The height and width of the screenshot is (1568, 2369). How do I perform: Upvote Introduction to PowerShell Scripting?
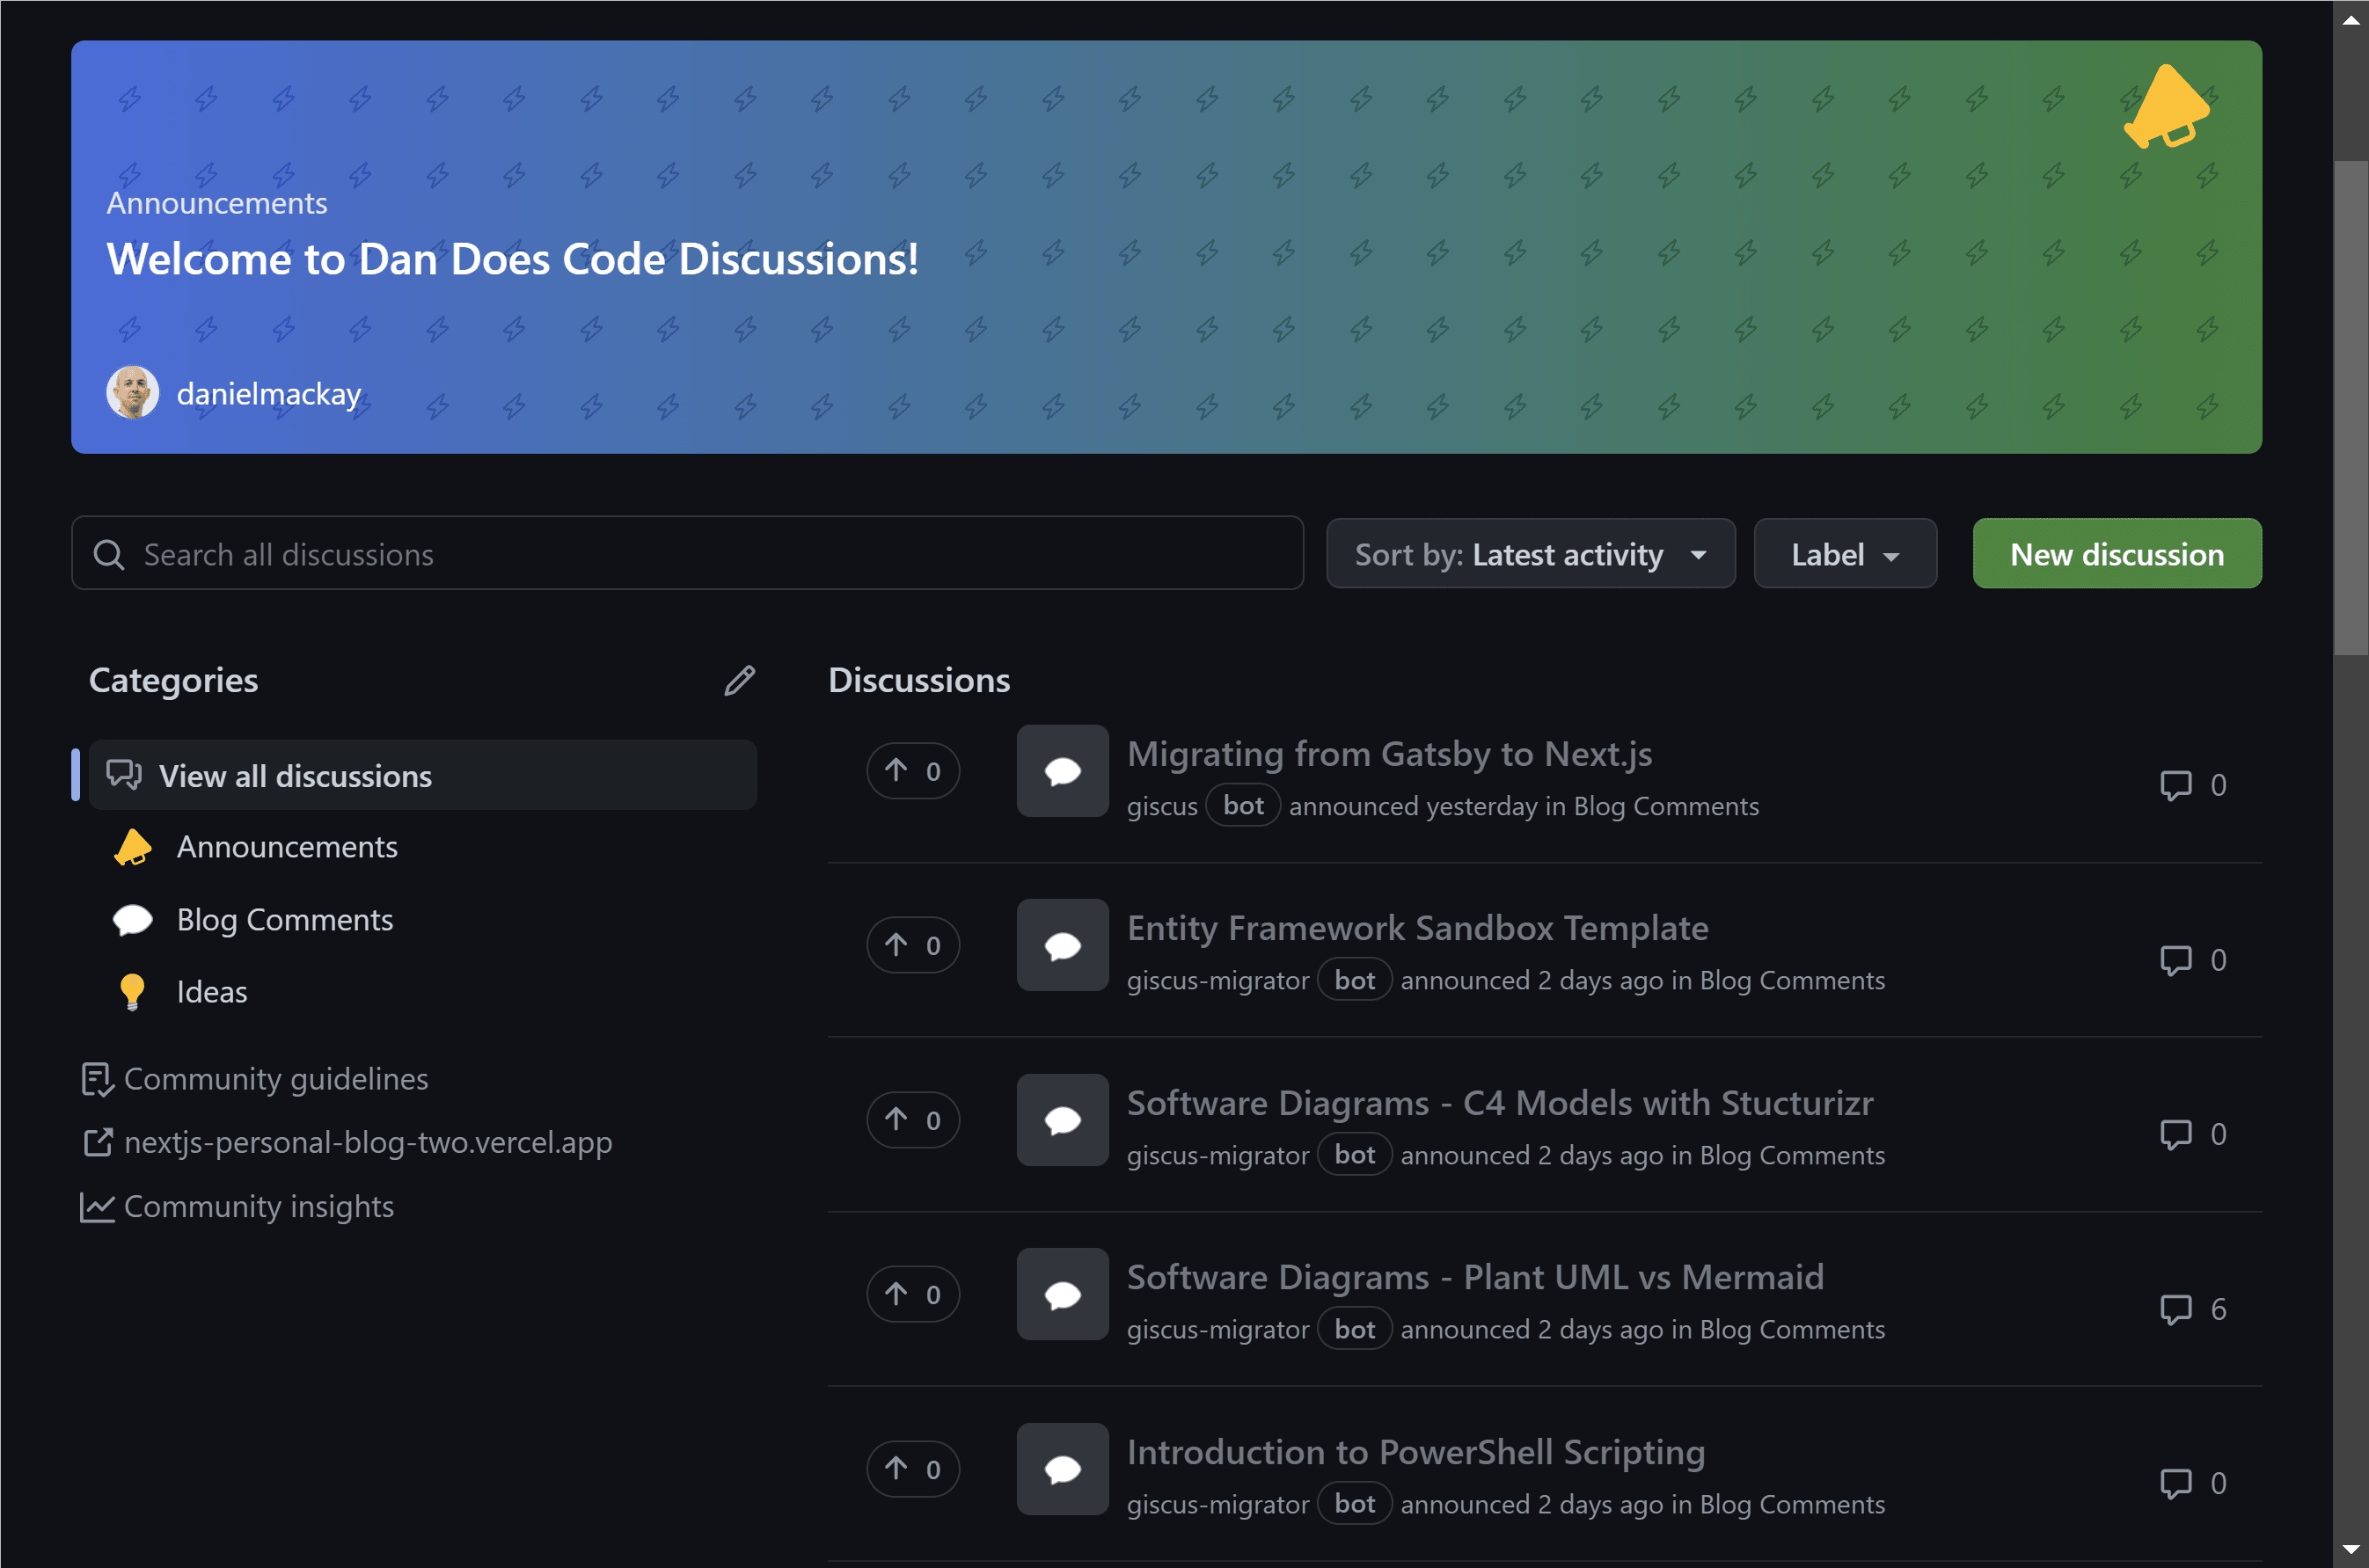(913, 1469)
